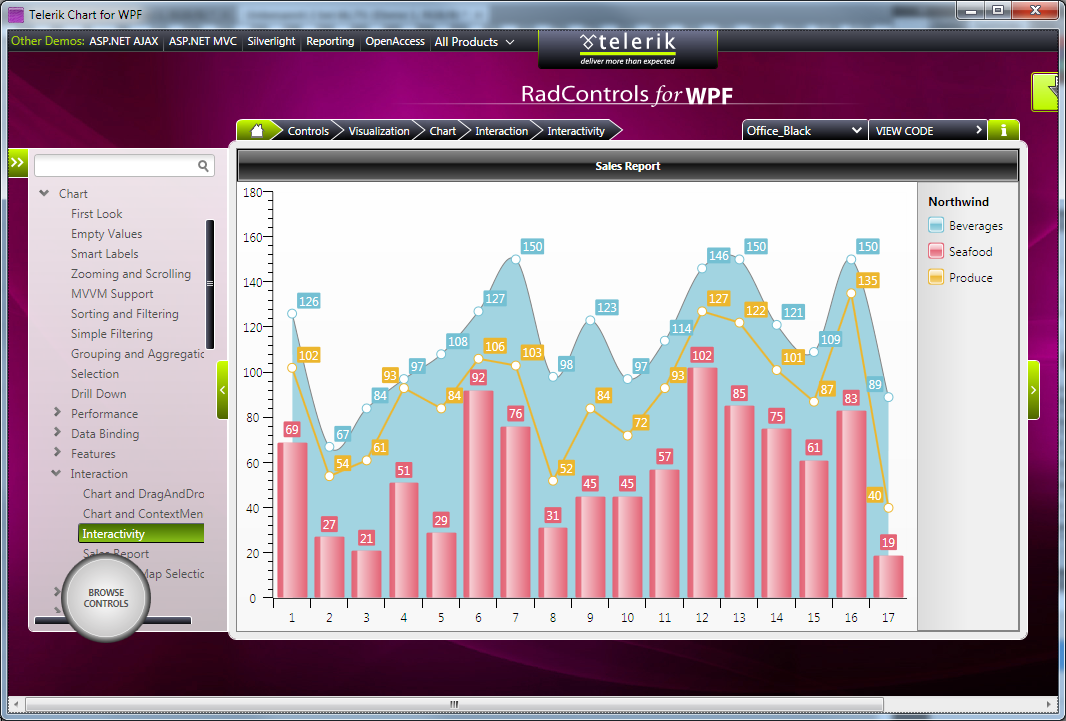This screenshot has width=1066, height=721.
Task: Open Selection demo
Action: (x=94, y=374)
